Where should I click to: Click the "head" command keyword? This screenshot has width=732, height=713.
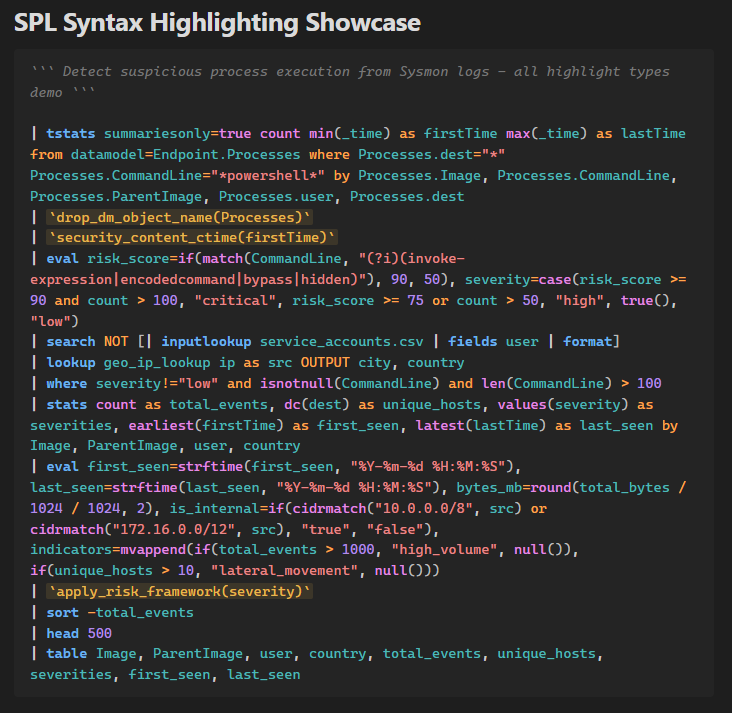point(63,634)
